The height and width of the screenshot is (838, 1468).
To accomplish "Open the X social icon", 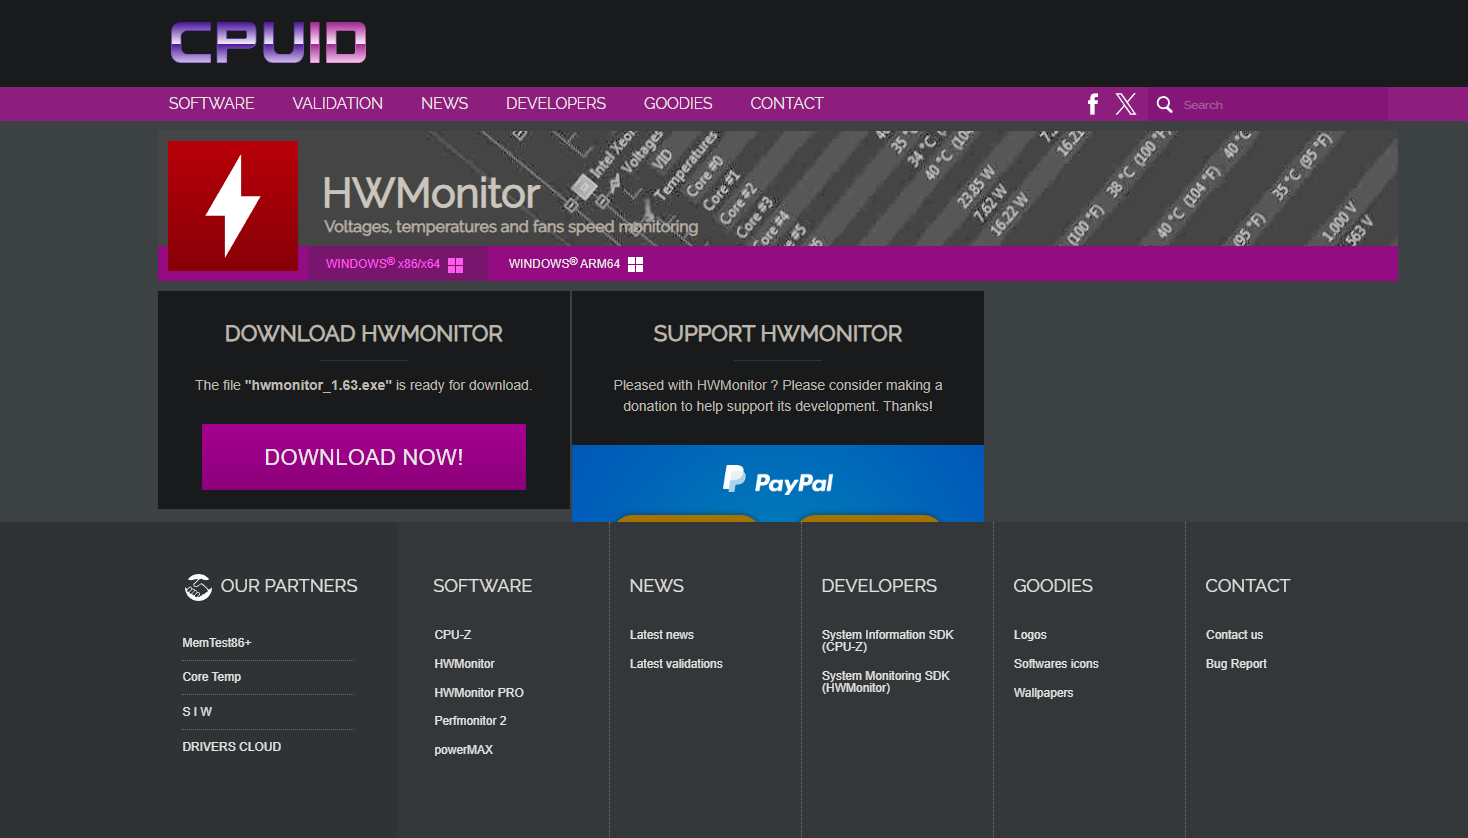I will 1126,104.
